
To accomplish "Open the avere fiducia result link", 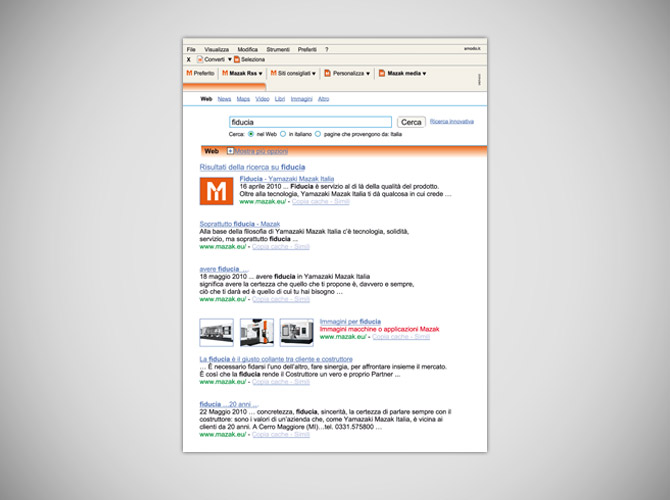I will click(223, 269).
